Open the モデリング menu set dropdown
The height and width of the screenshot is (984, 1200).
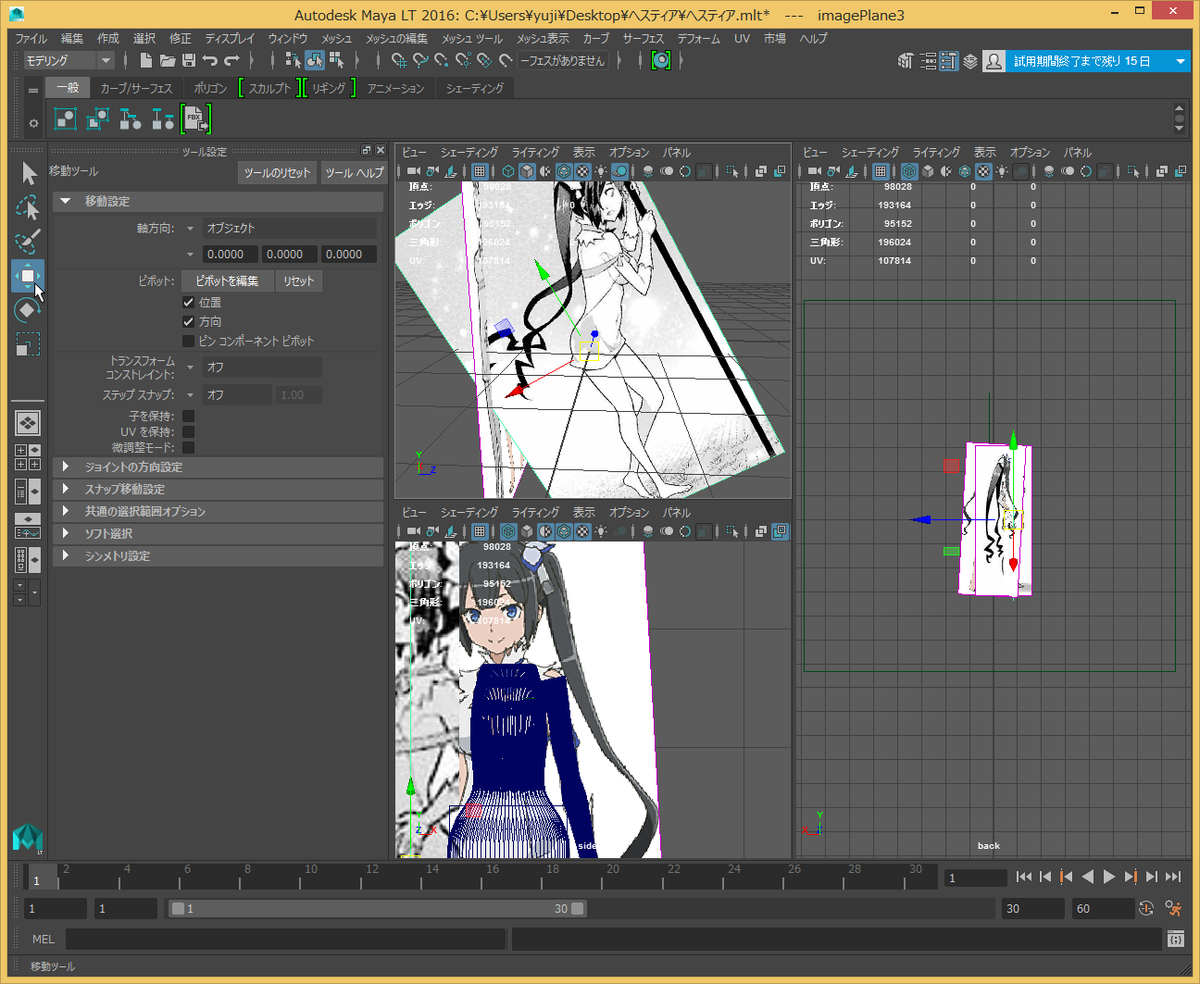pyautogui.click(x=68, y=61)
